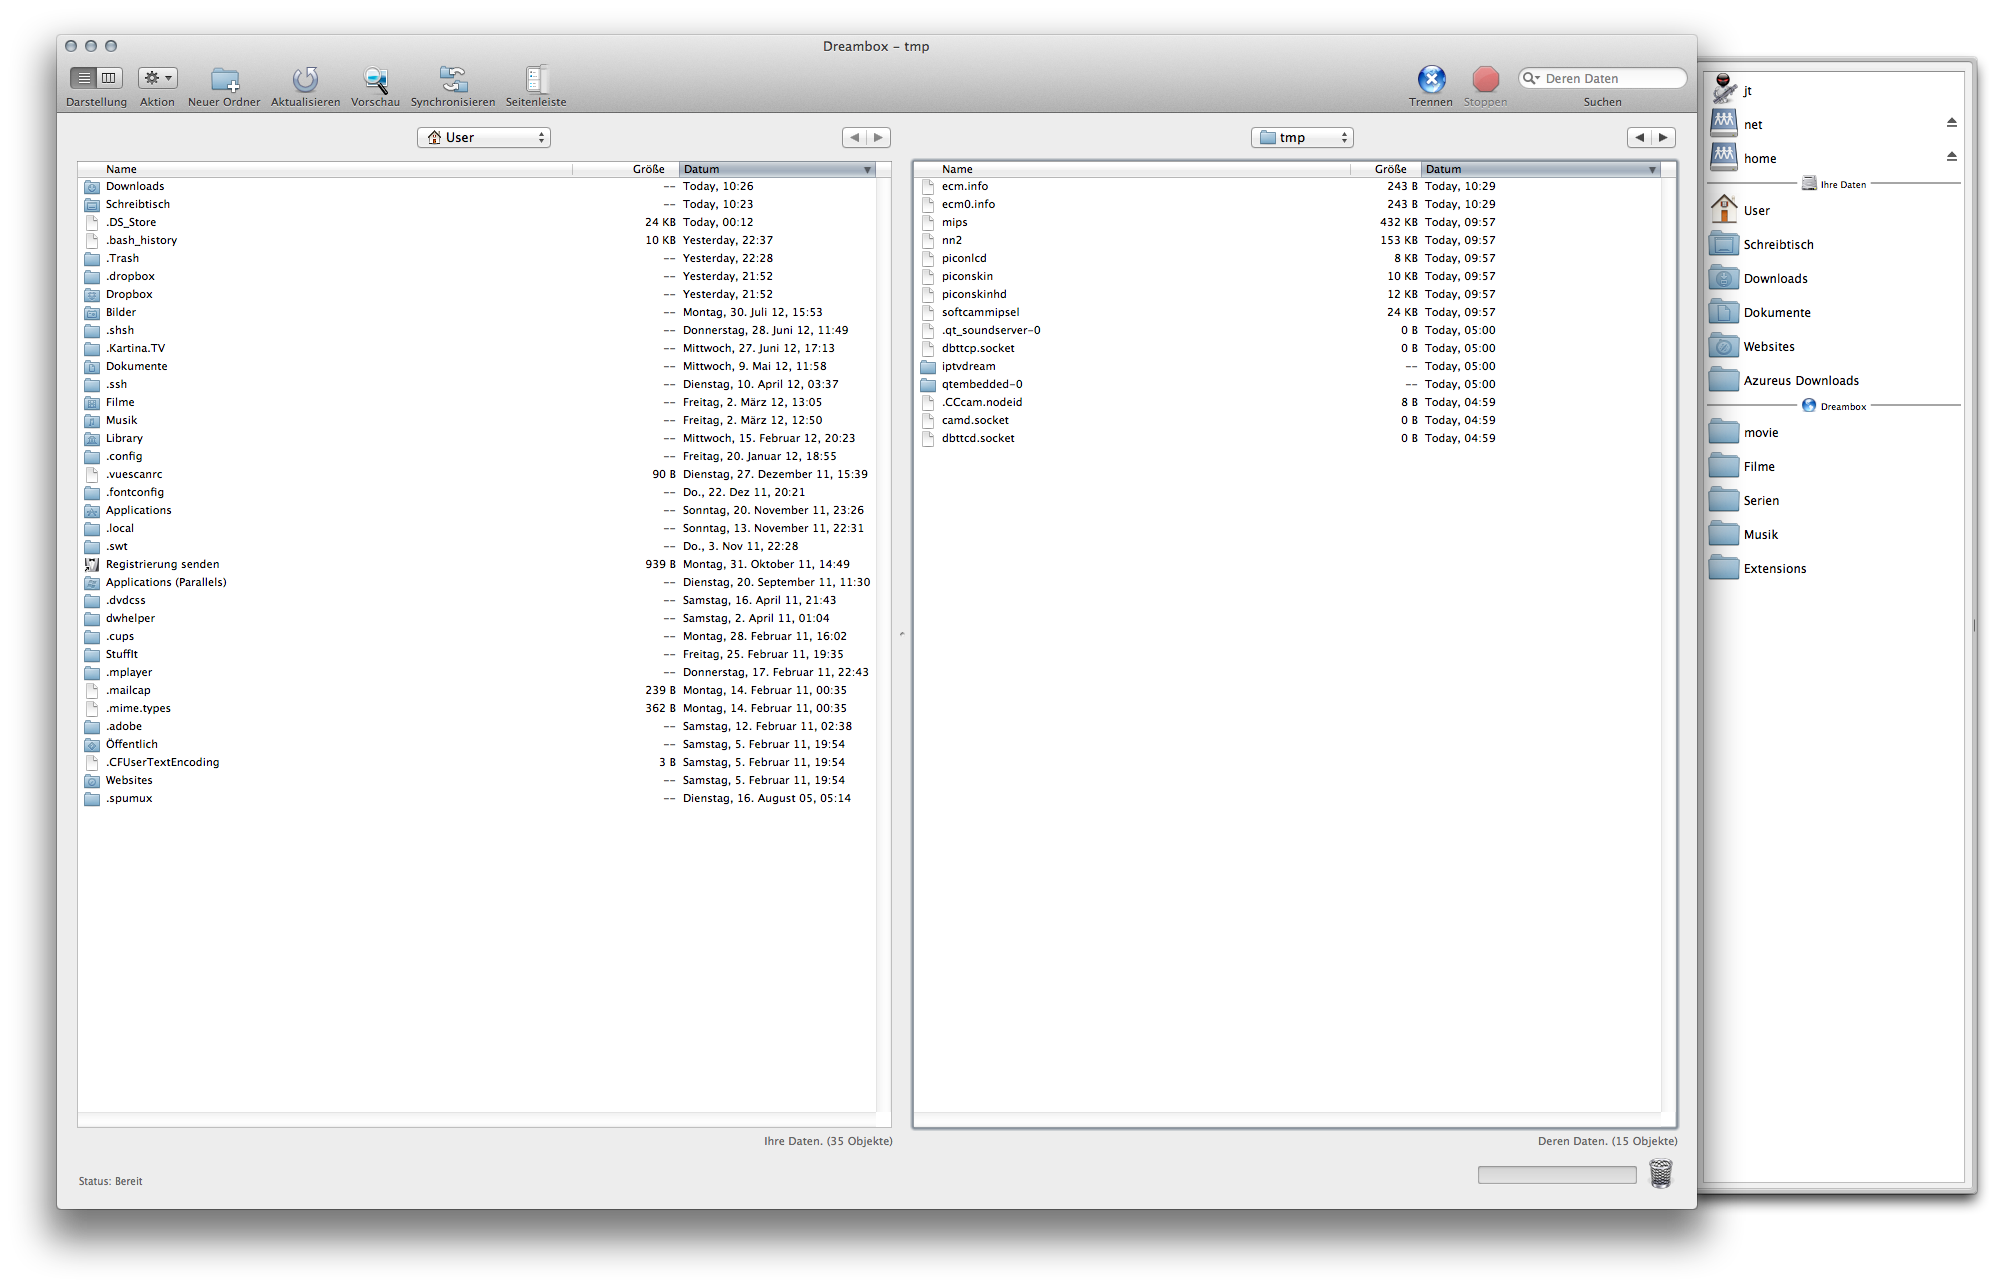
Task: Switch to list view in Darstellung
Action: [84, 77]
